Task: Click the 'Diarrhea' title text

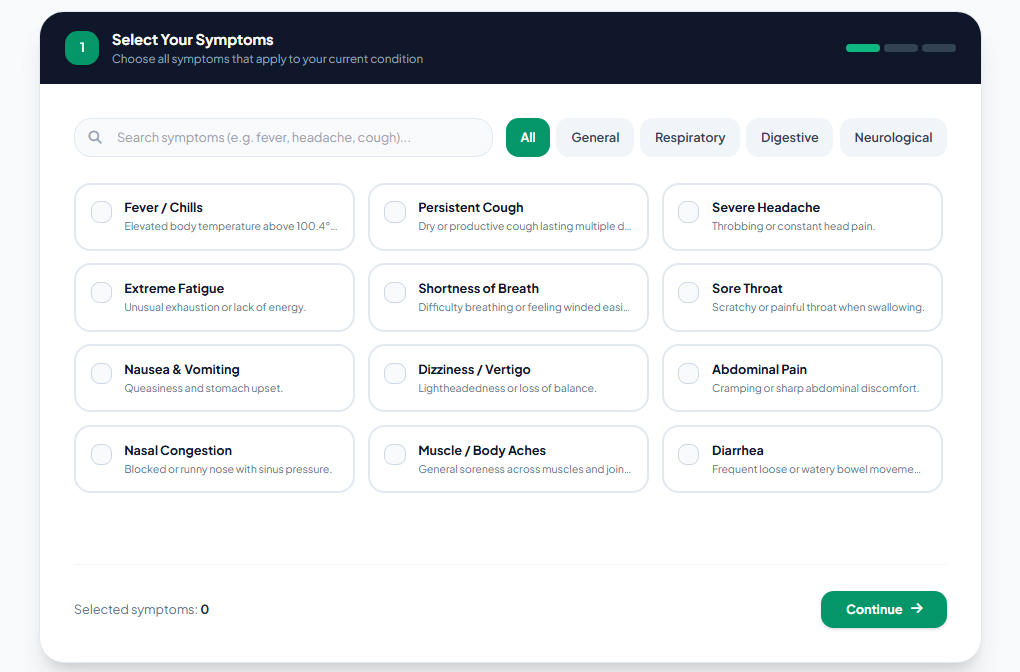Action: pos(738,450)
